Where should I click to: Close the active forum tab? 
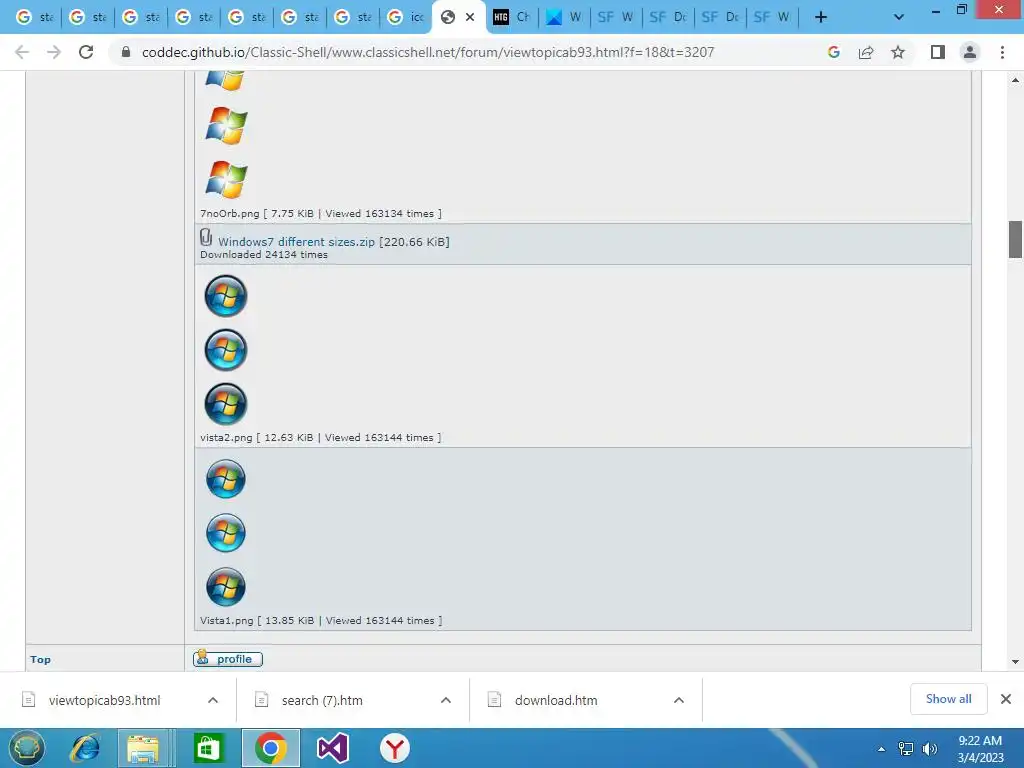click(470, 17)
